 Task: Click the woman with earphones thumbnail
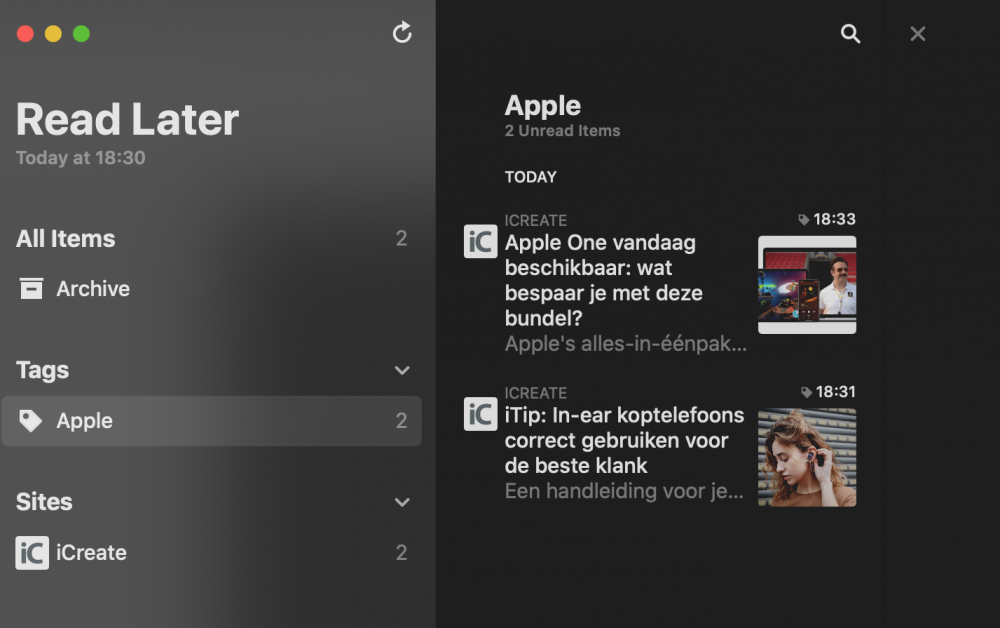pyautogui.click(x=807, y=457)
